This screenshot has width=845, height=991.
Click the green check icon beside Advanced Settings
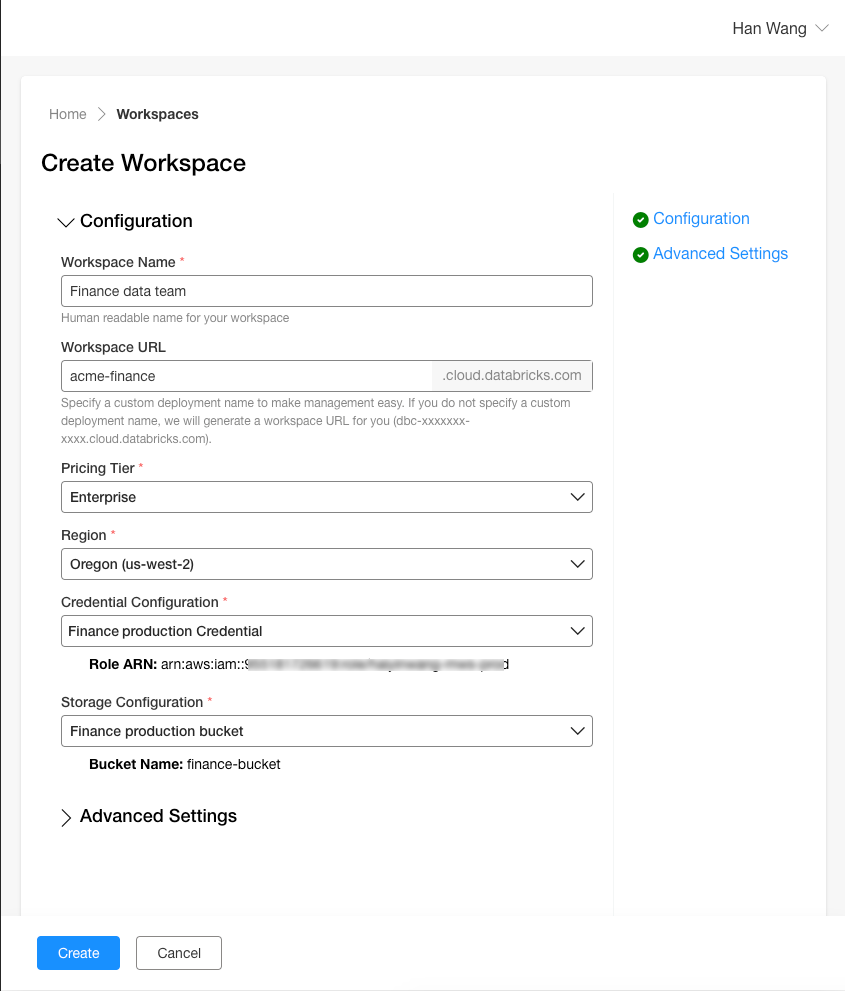641,255
